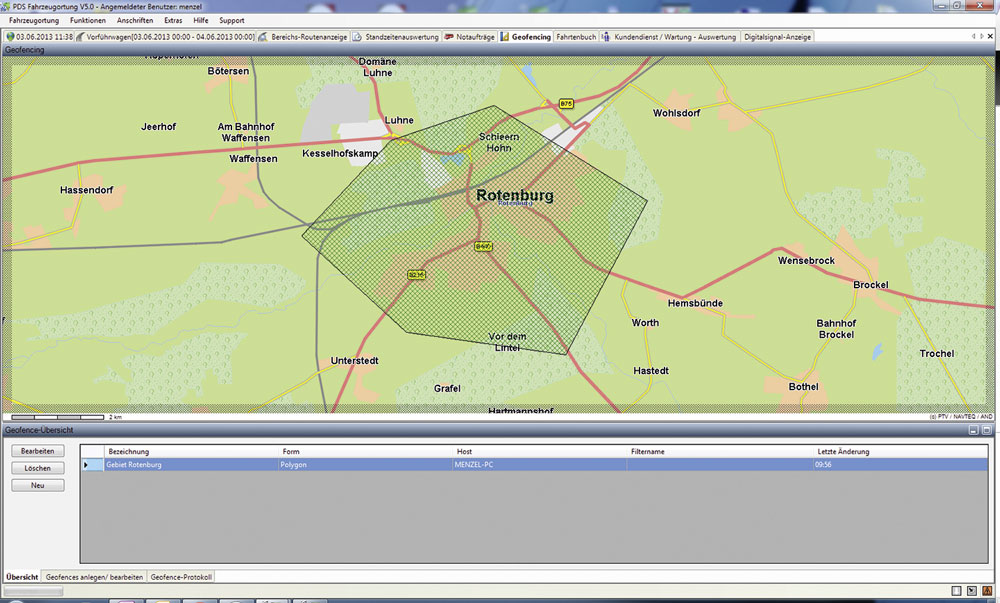Click the Trochel label on the map
The width and height of the screenshot is (1000, 603).
click(x=937, y=354)
